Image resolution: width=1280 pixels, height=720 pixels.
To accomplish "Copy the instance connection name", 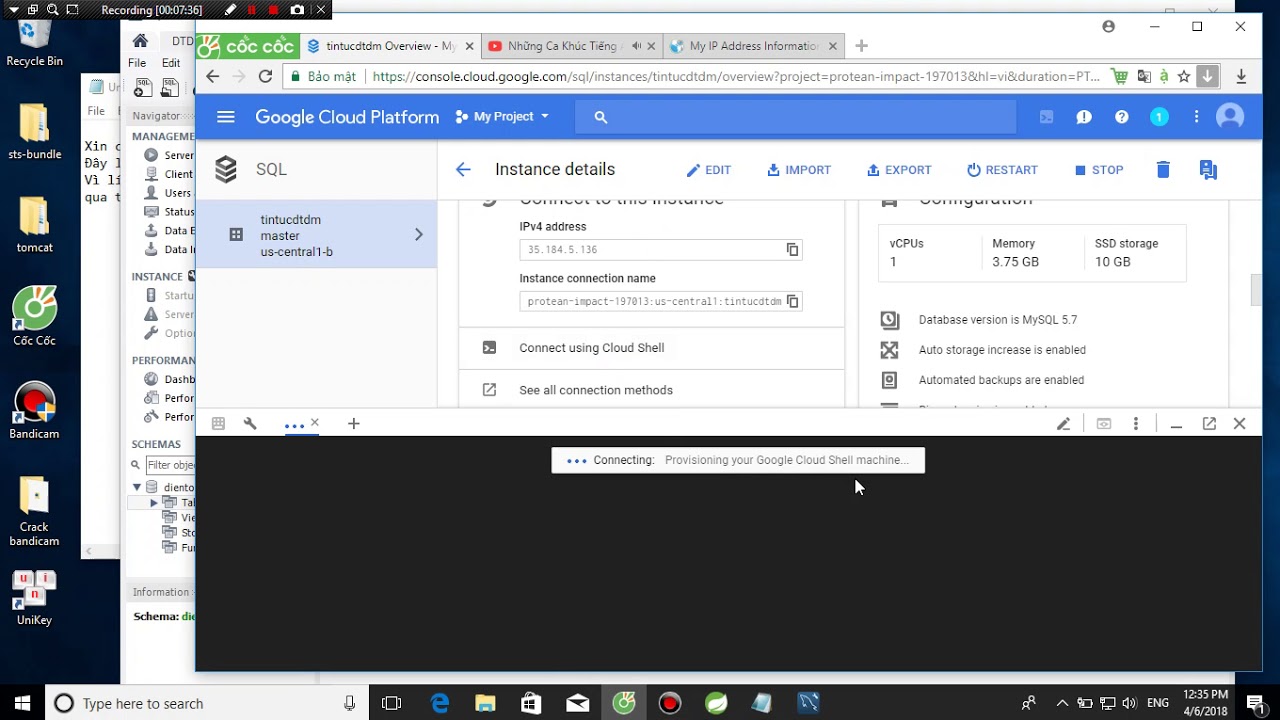I will click(x=792, y=301).
